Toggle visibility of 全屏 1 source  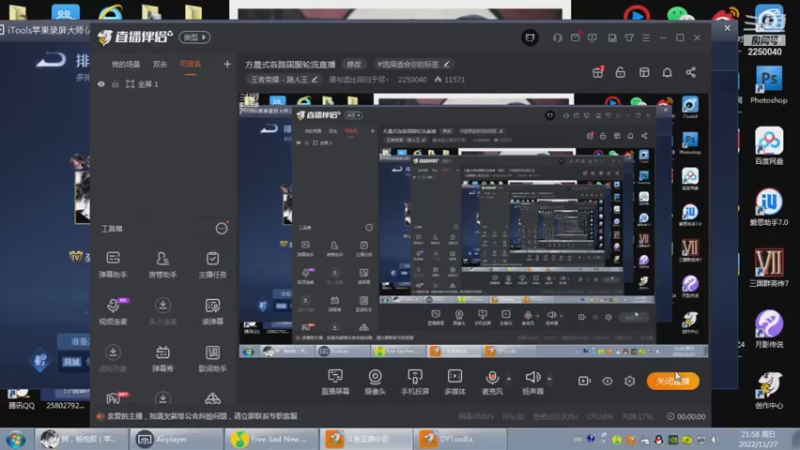click(101, 84)
